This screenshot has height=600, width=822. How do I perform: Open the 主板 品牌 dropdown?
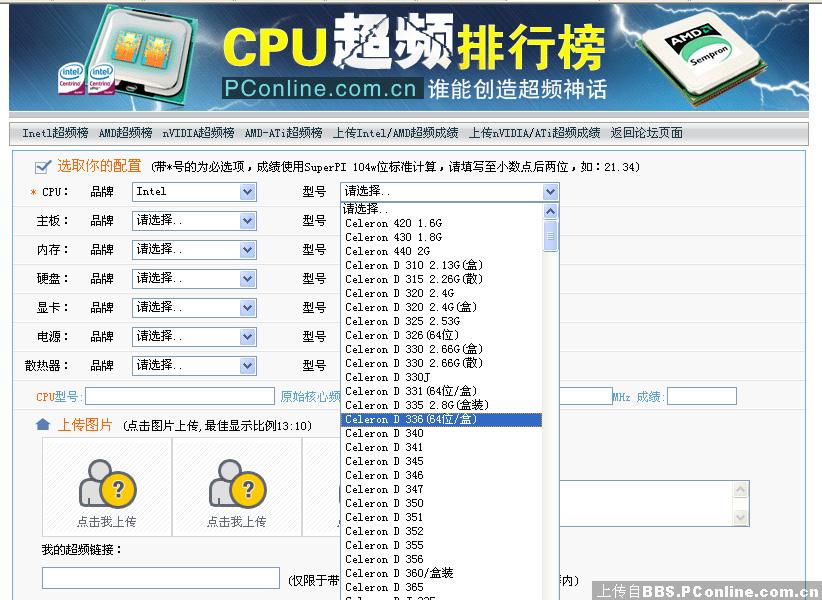[194, 221]
